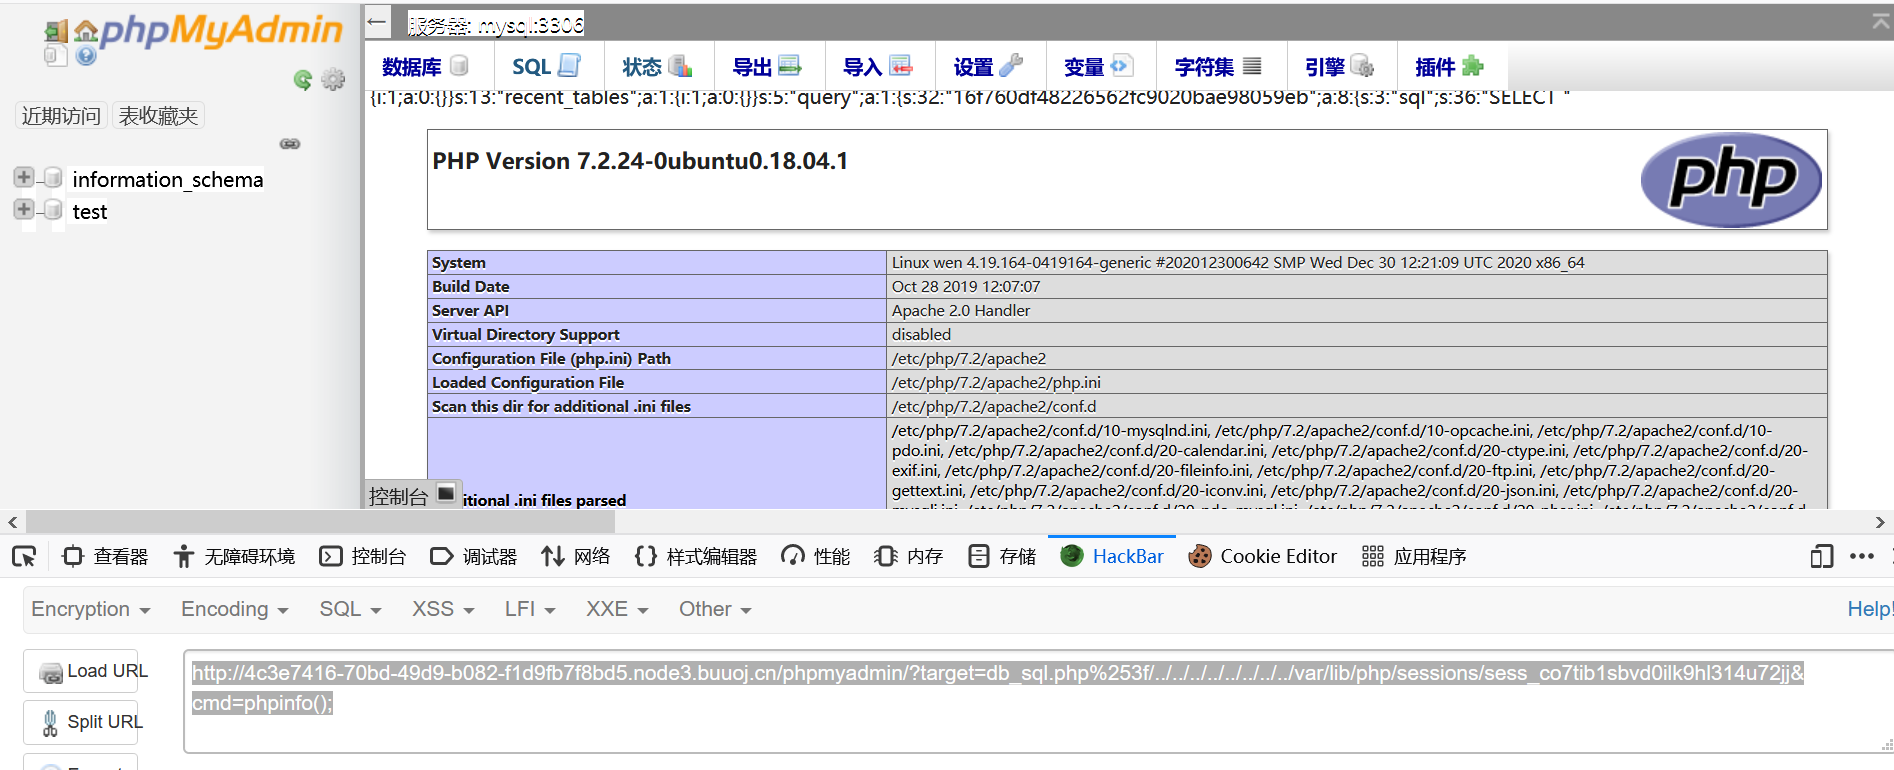Screen dimensions: 1894x770
Task: Switch to devtools 性能 performance tab
Action: (x=816, y=556)
